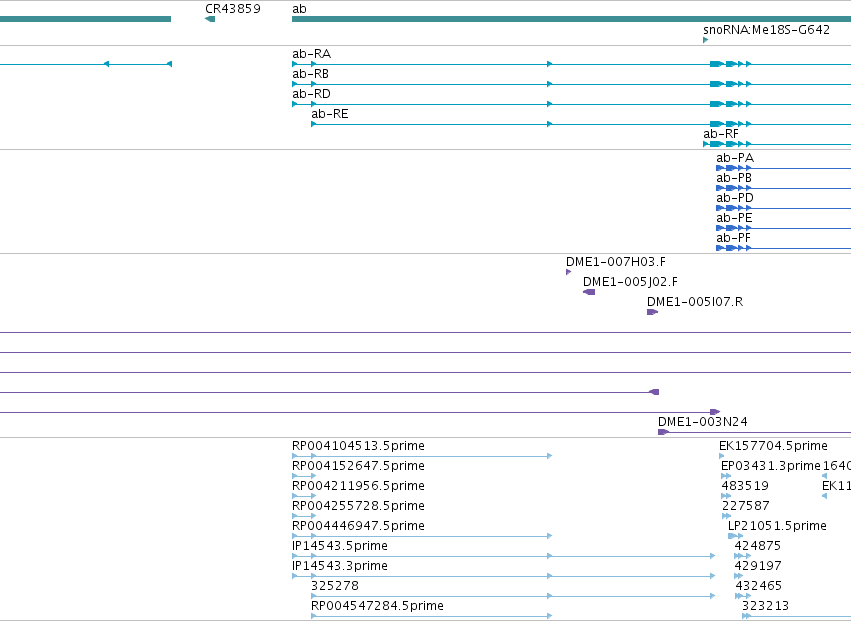Viewport: 851px width, 621px height.
Task: Click the DME1-005I07.R label
Action: (x=695, y=302)
